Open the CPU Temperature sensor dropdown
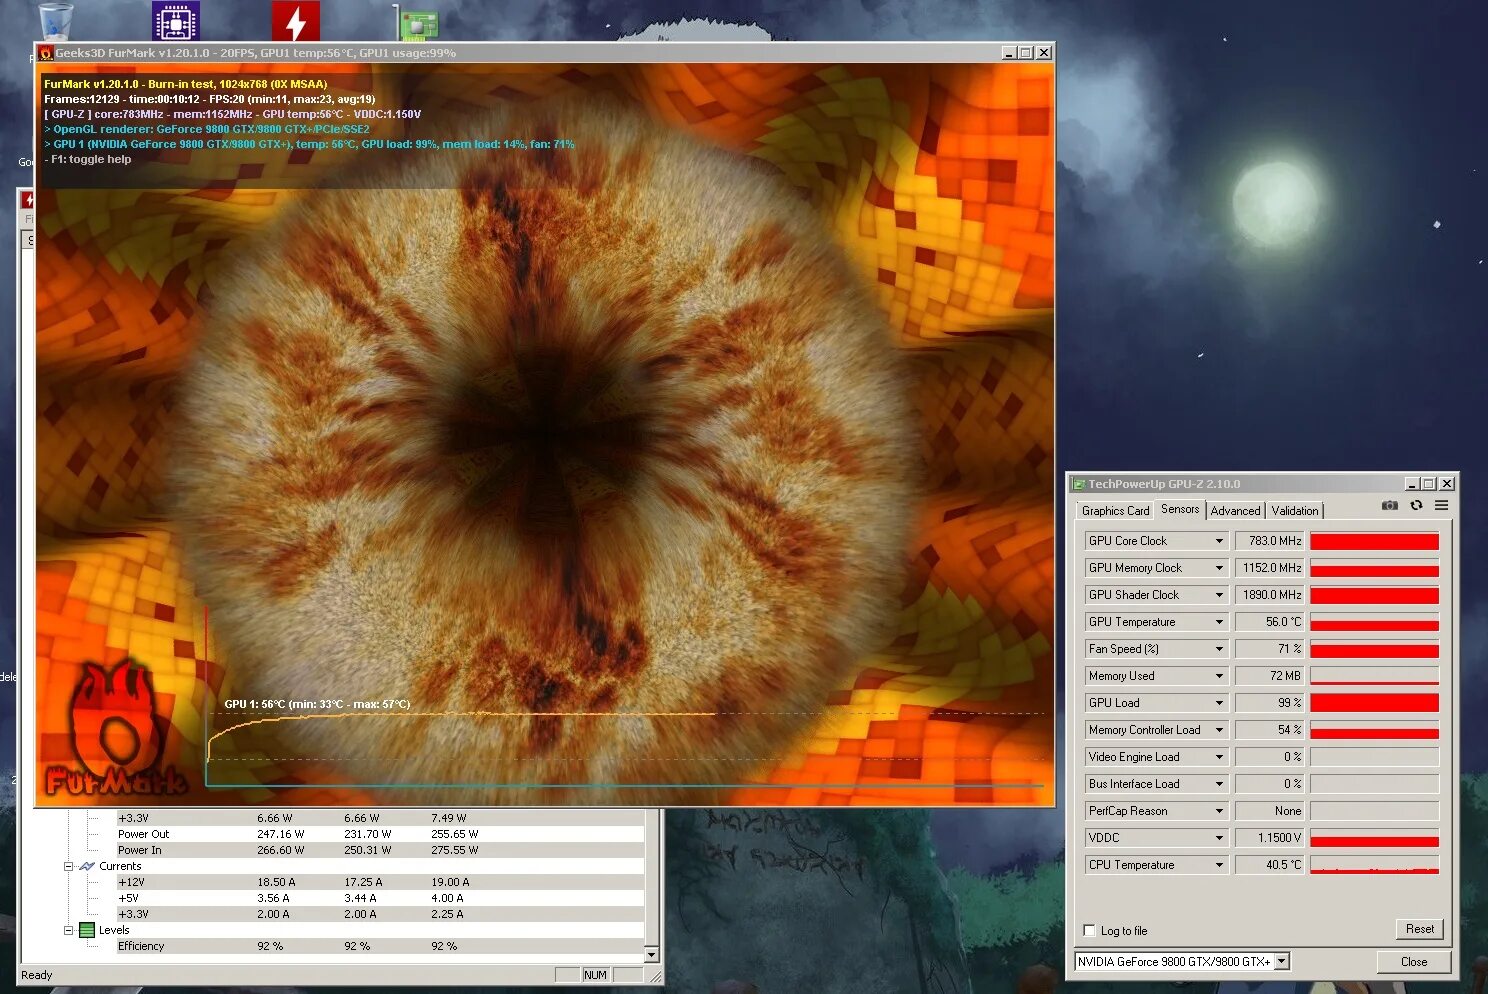This screenshot has height=994, width=1488. coord(1219,865)
